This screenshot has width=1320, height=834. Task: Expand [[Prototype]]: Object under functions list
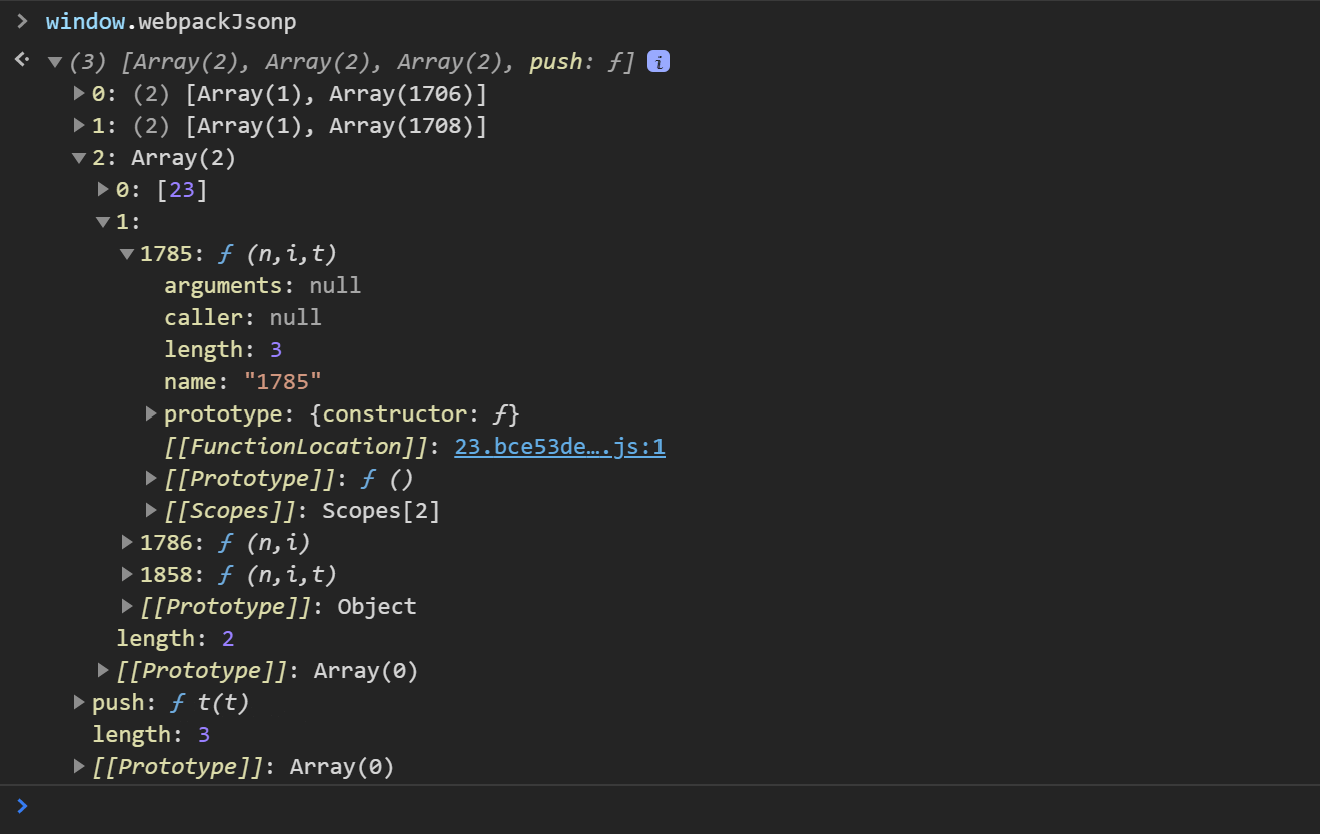pyautogui.click(x=126, y=606)
